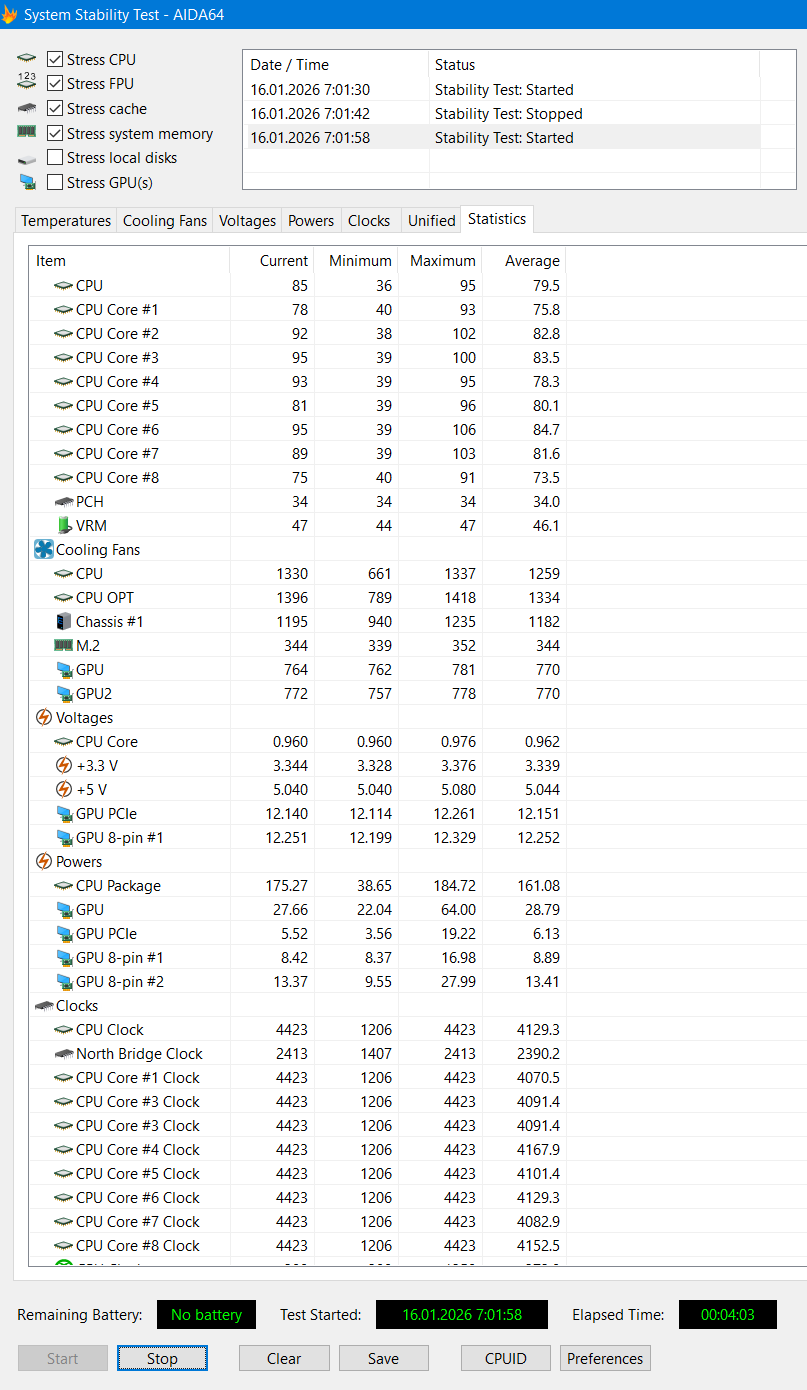Click the Average column header
The width and height of the screenshot is (807, 1390).
click(524, 260)
